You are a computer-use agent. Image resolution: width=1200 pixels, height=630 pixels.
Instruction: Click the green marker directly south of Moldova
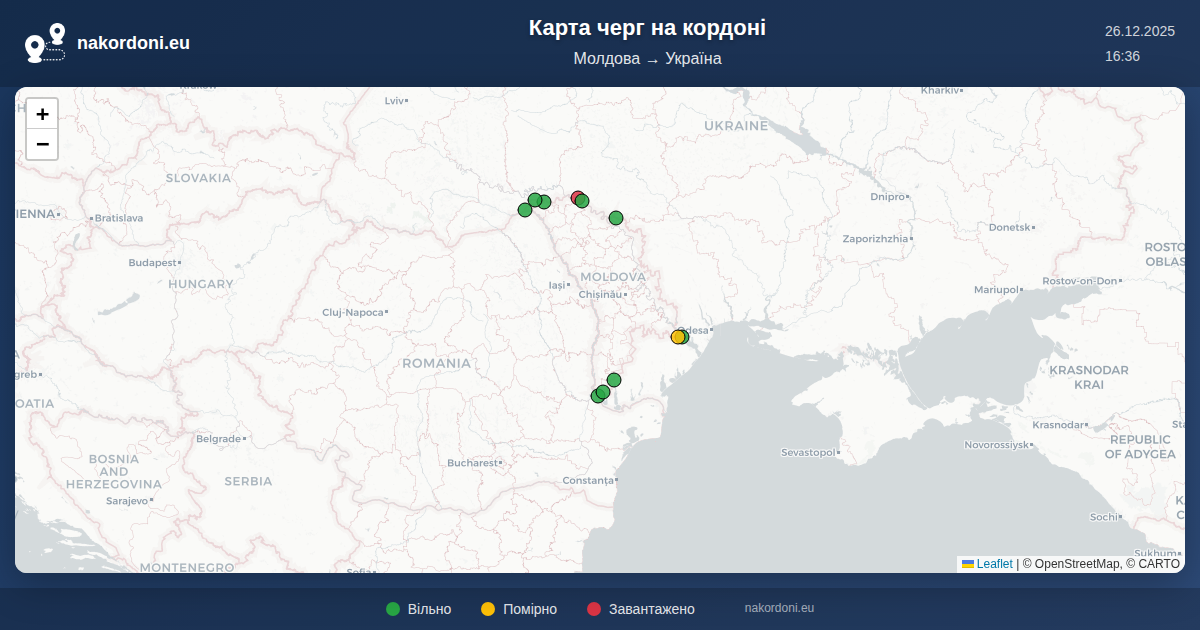point(614,380)
